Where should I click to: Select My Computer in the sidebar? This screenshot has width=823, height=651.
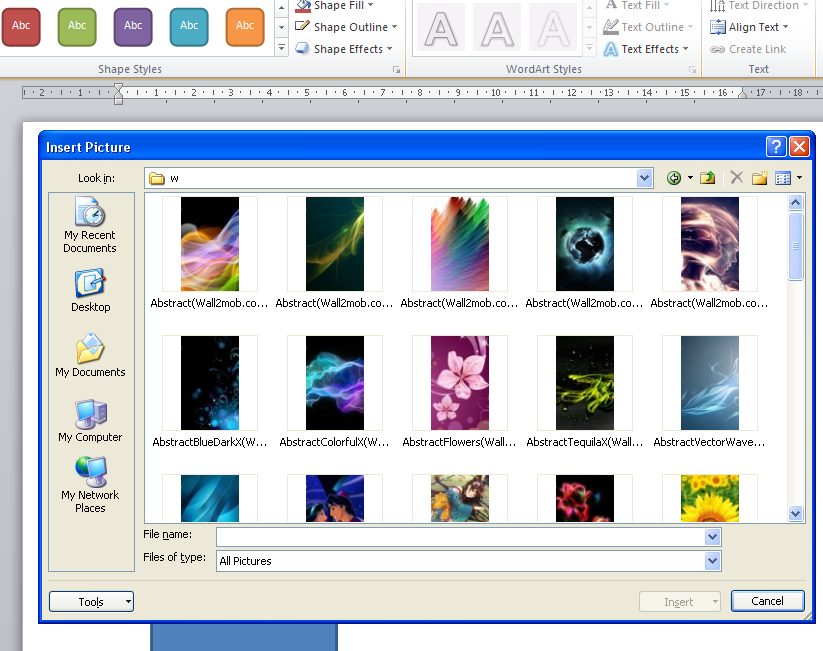click(x=90, y=421)
